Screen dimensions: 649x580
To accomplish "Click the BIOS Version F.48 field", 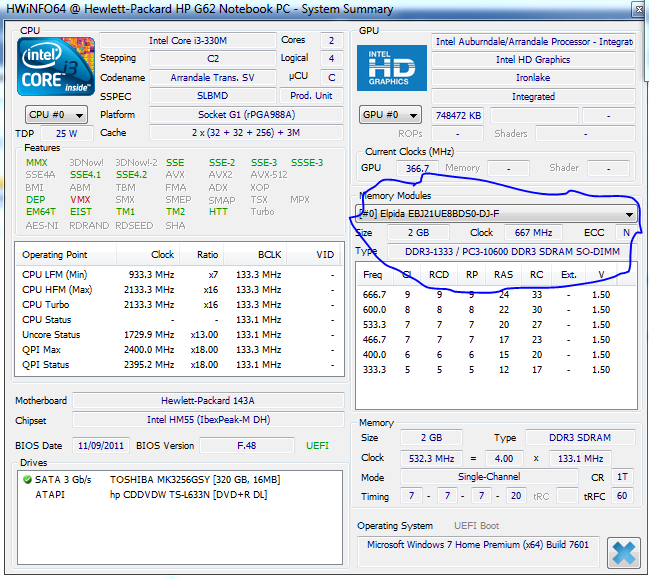I will click(247, 445).
